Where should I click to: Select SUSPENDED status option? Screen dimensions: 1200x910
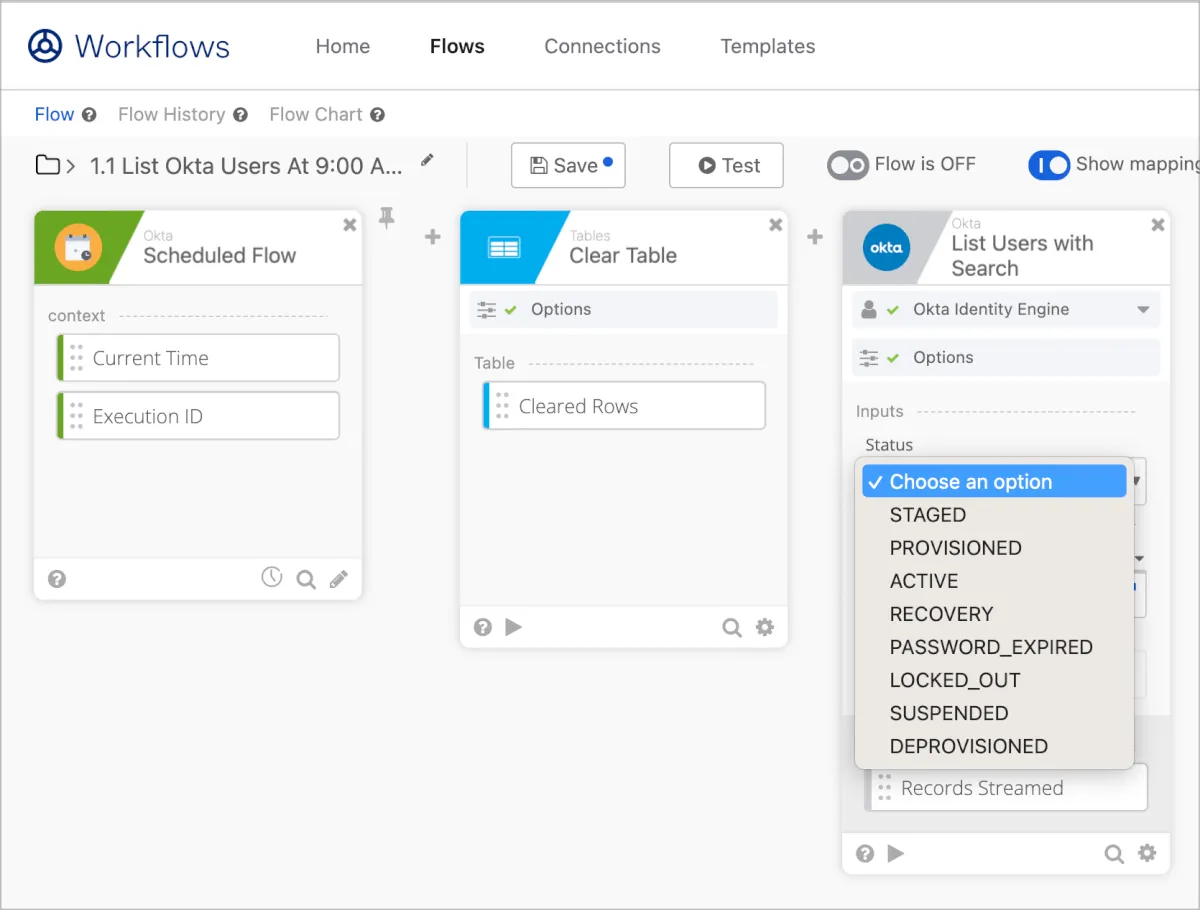tap(994, 713)
